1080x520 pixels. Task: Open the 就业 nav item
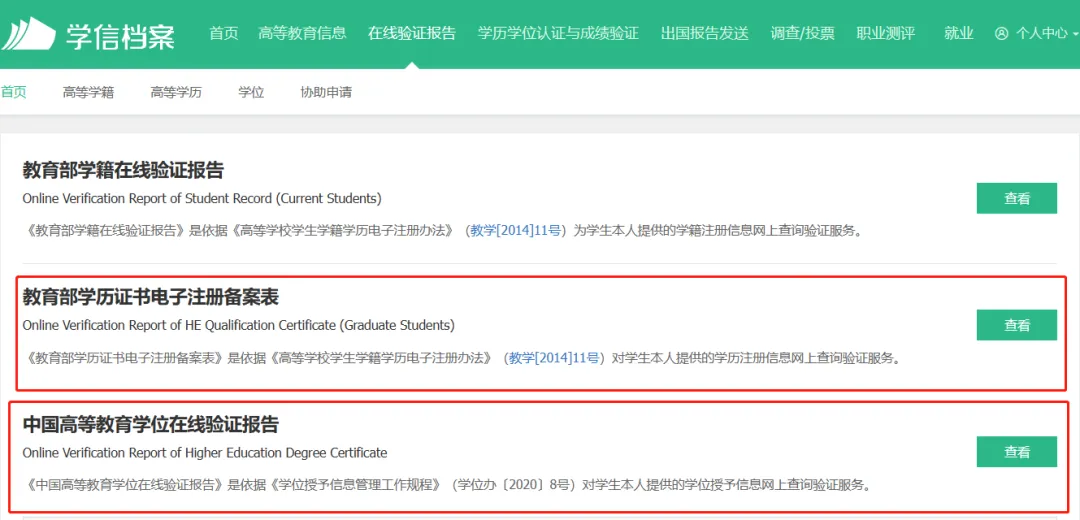[959, 33]
